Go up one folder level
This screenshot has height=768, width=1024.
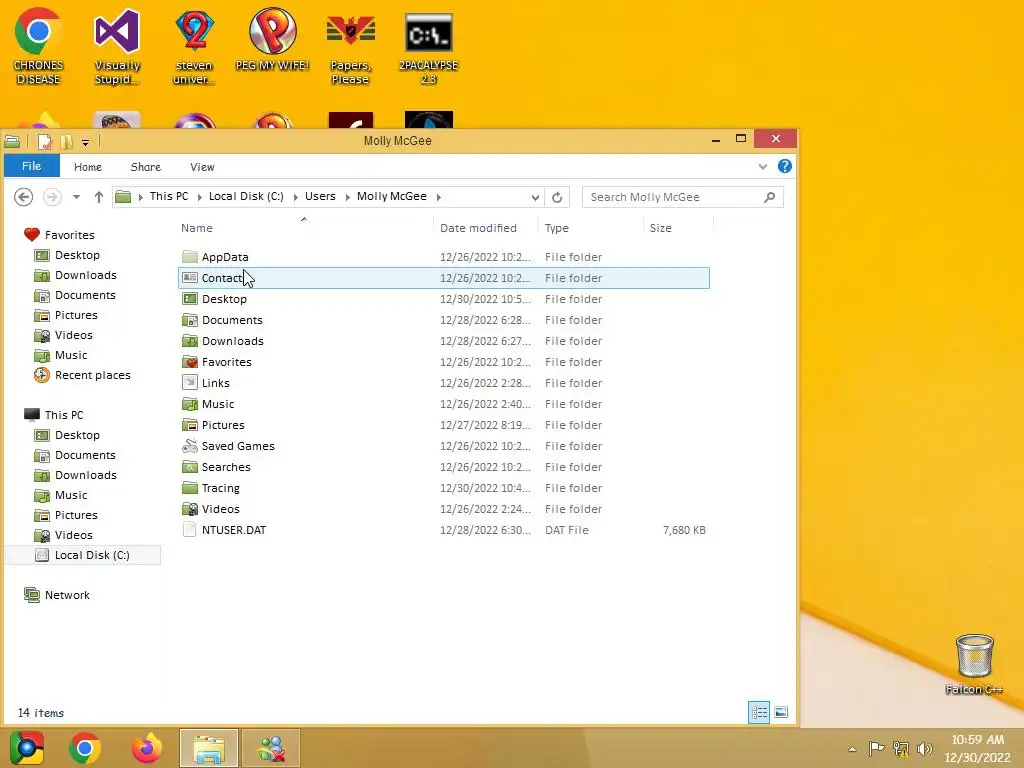(x=99, y=197)
